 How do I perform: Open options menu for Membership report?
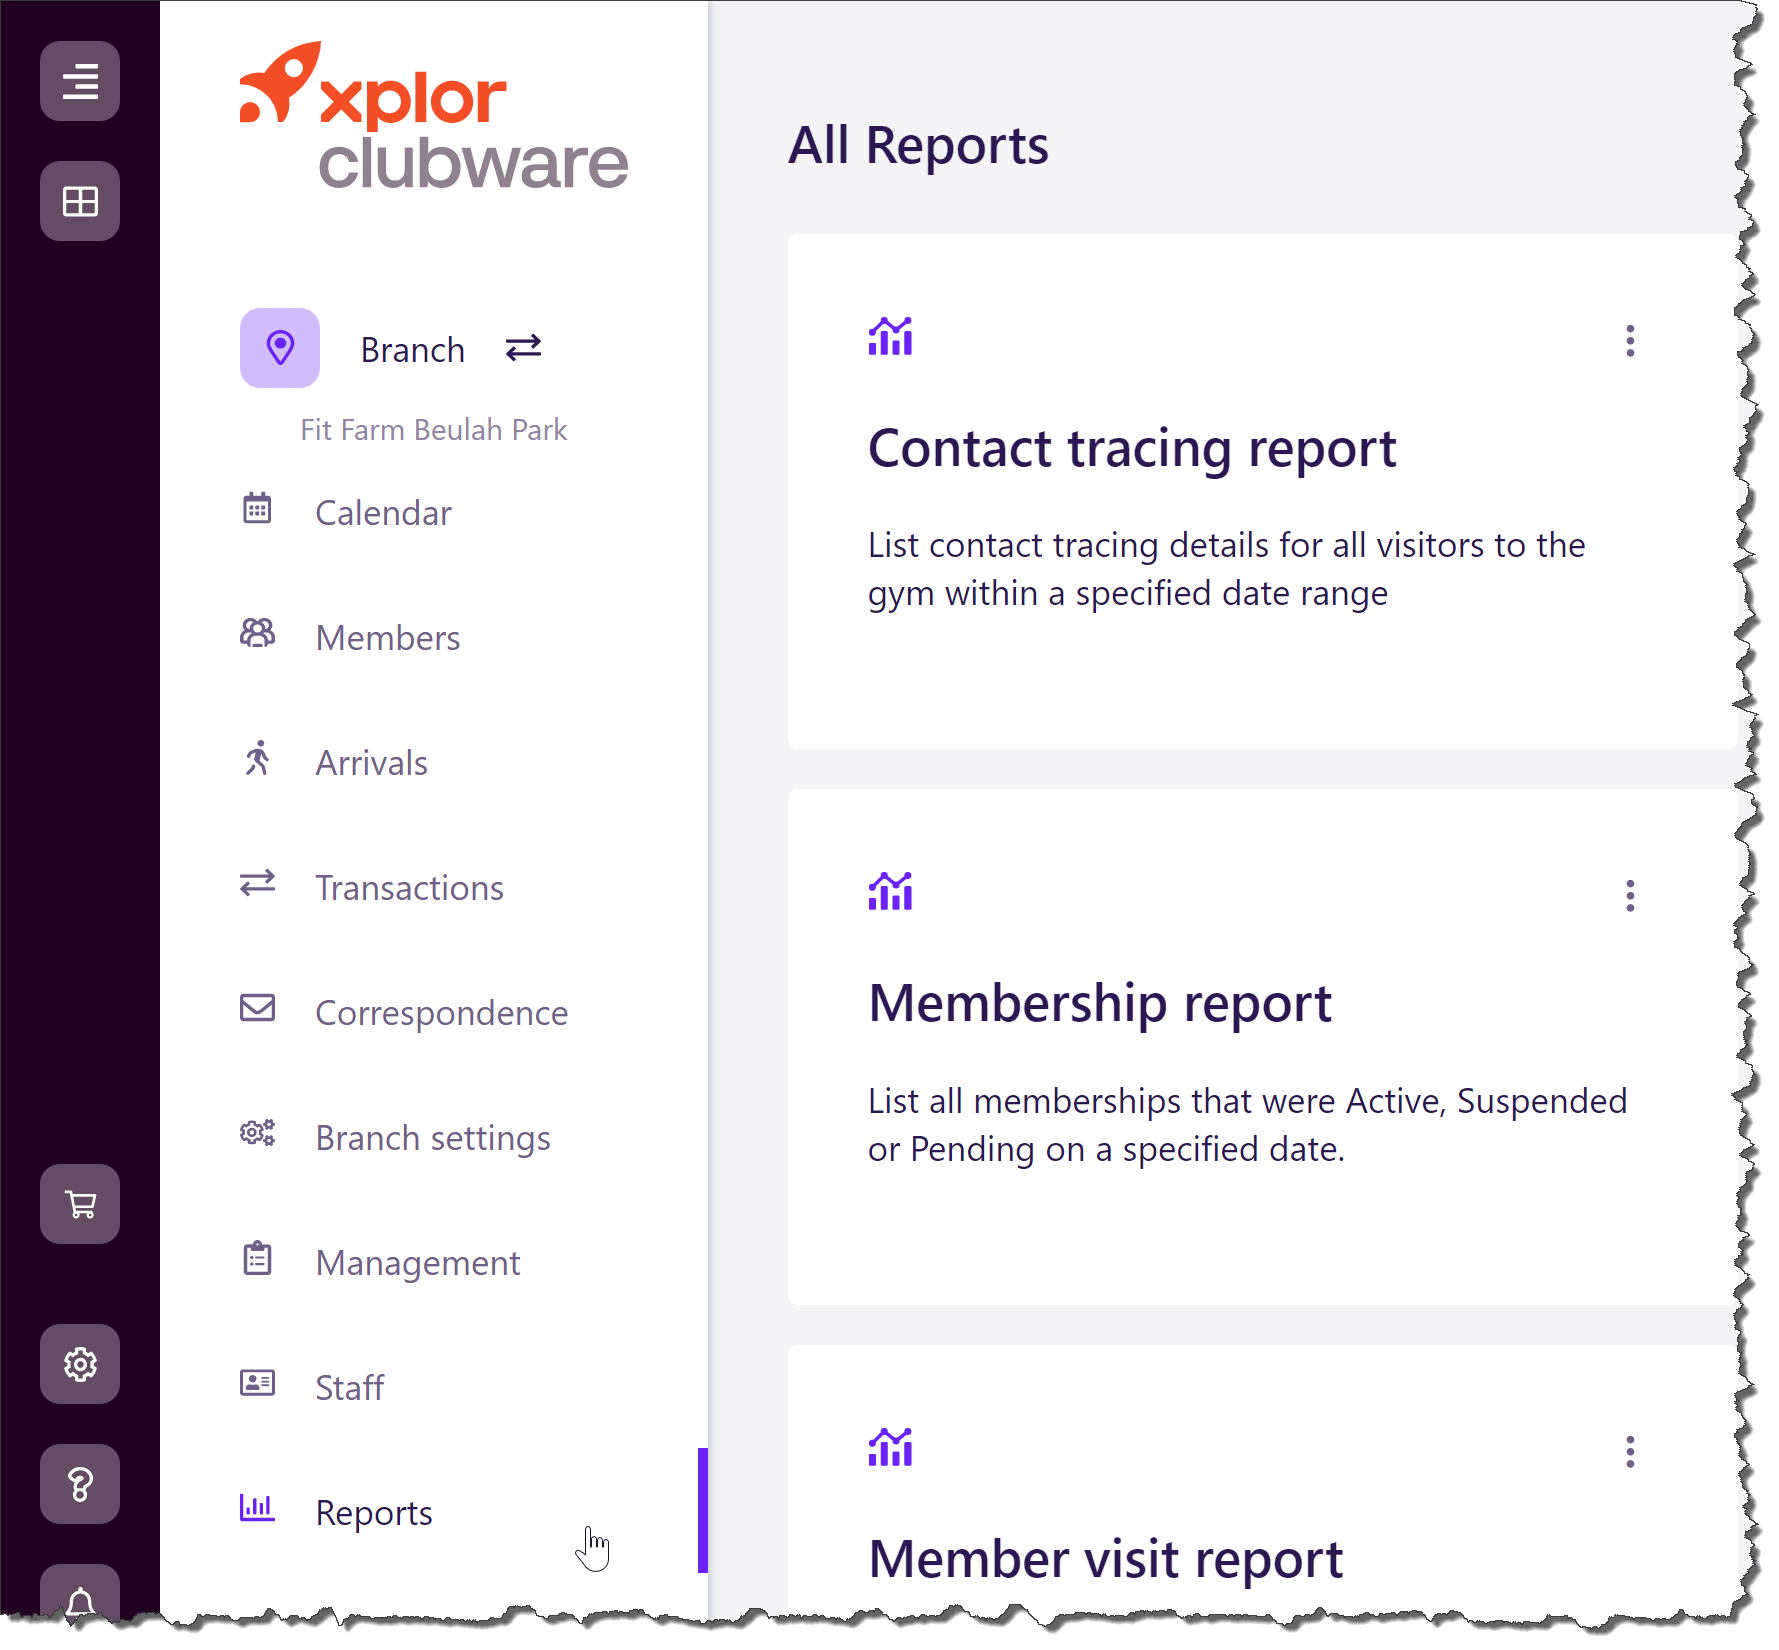click(1630, 896)
